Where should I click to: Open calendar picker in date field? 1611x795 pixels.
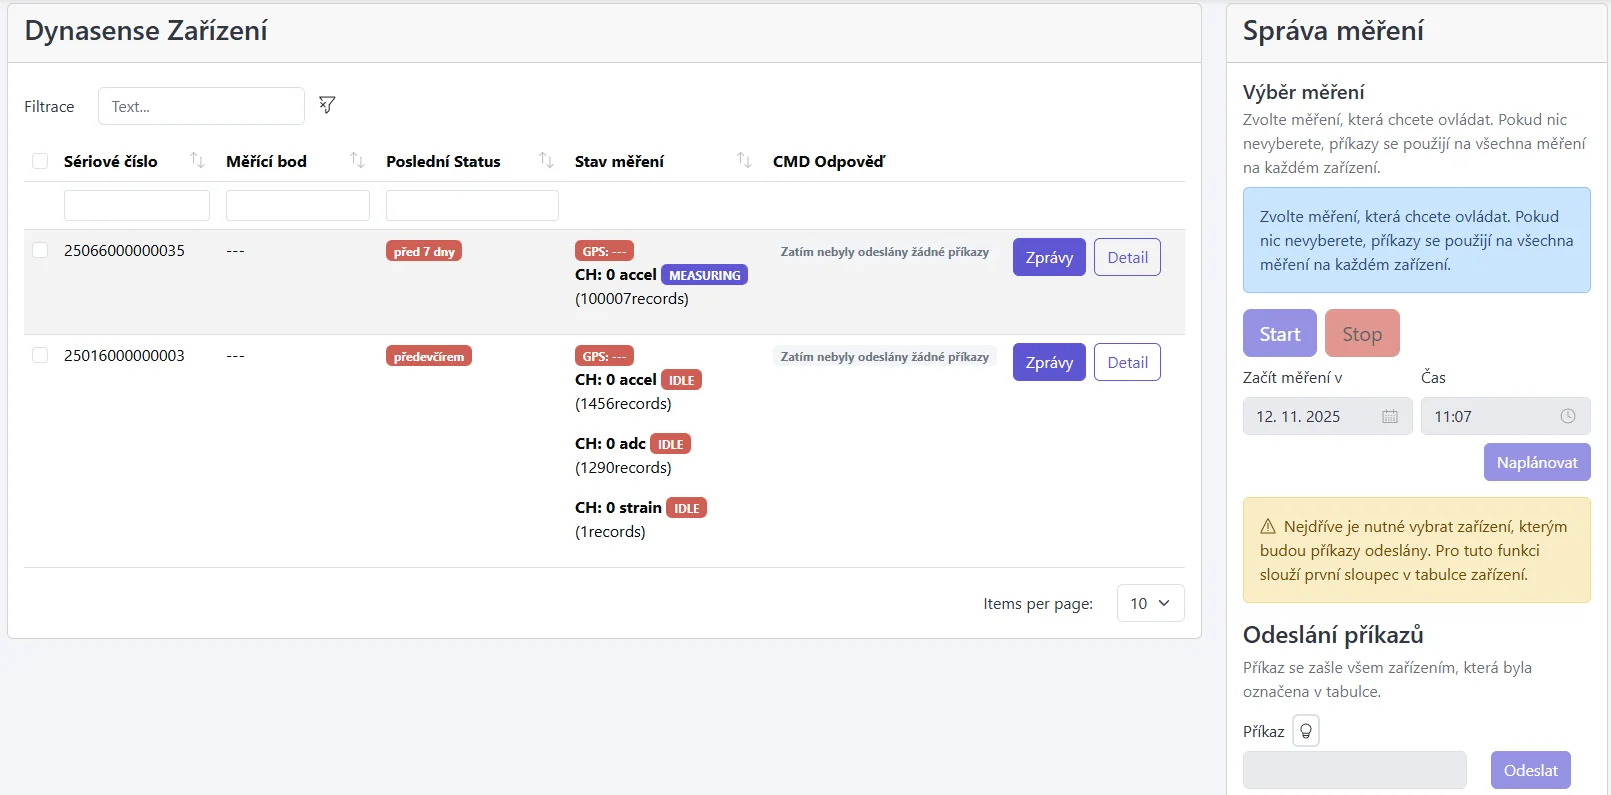pyautogui.click(x=1389, y=417)
